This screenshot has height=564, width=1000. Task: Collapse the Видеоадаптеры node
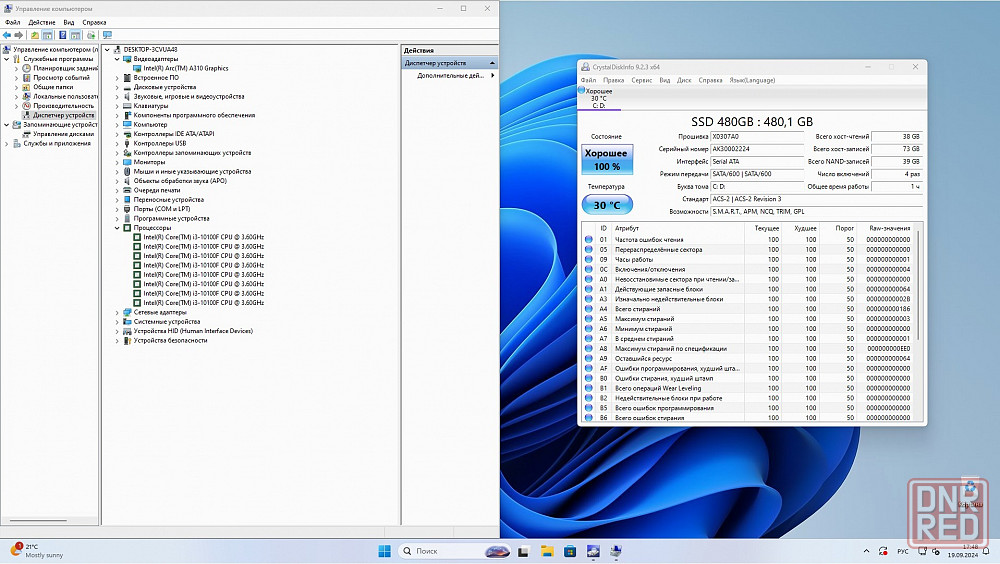[x=117, y=59]
